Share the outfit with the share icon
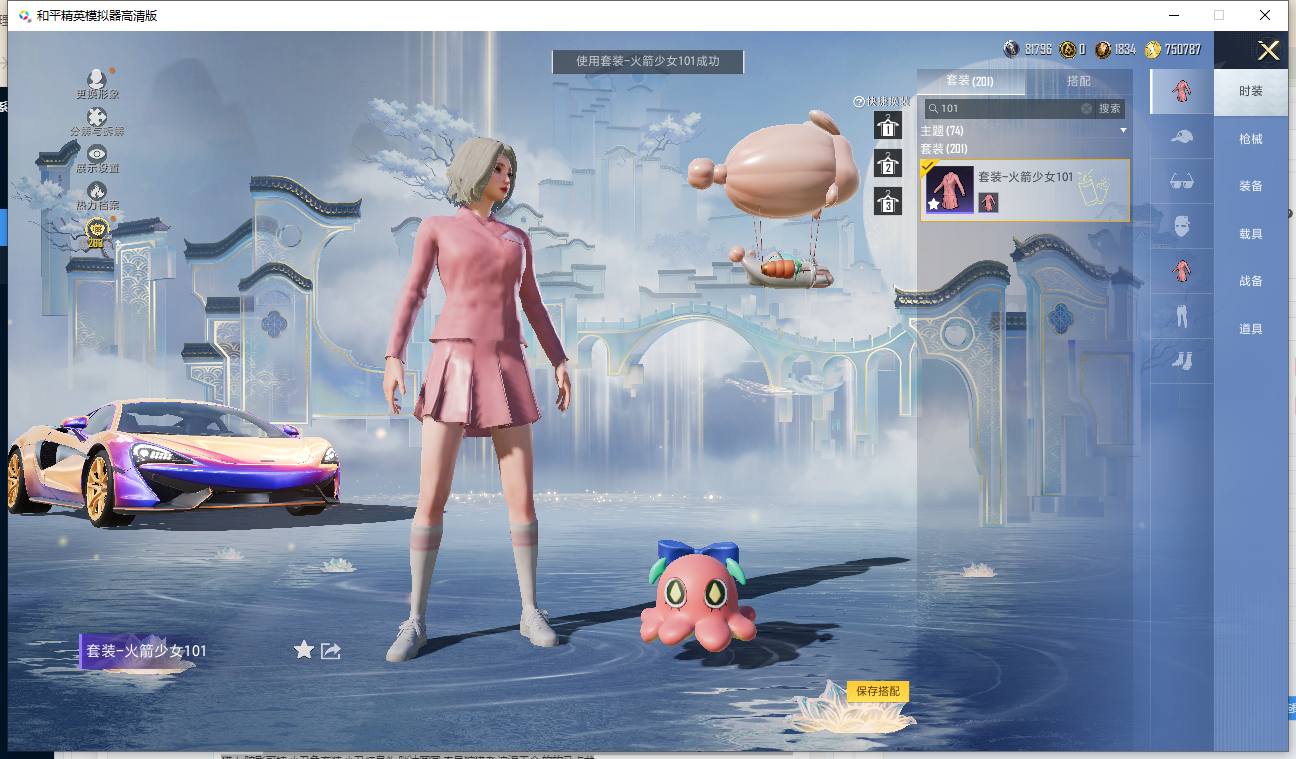Image resolution: width=1296 pixels, height=759 pixels. coord(331,651)
